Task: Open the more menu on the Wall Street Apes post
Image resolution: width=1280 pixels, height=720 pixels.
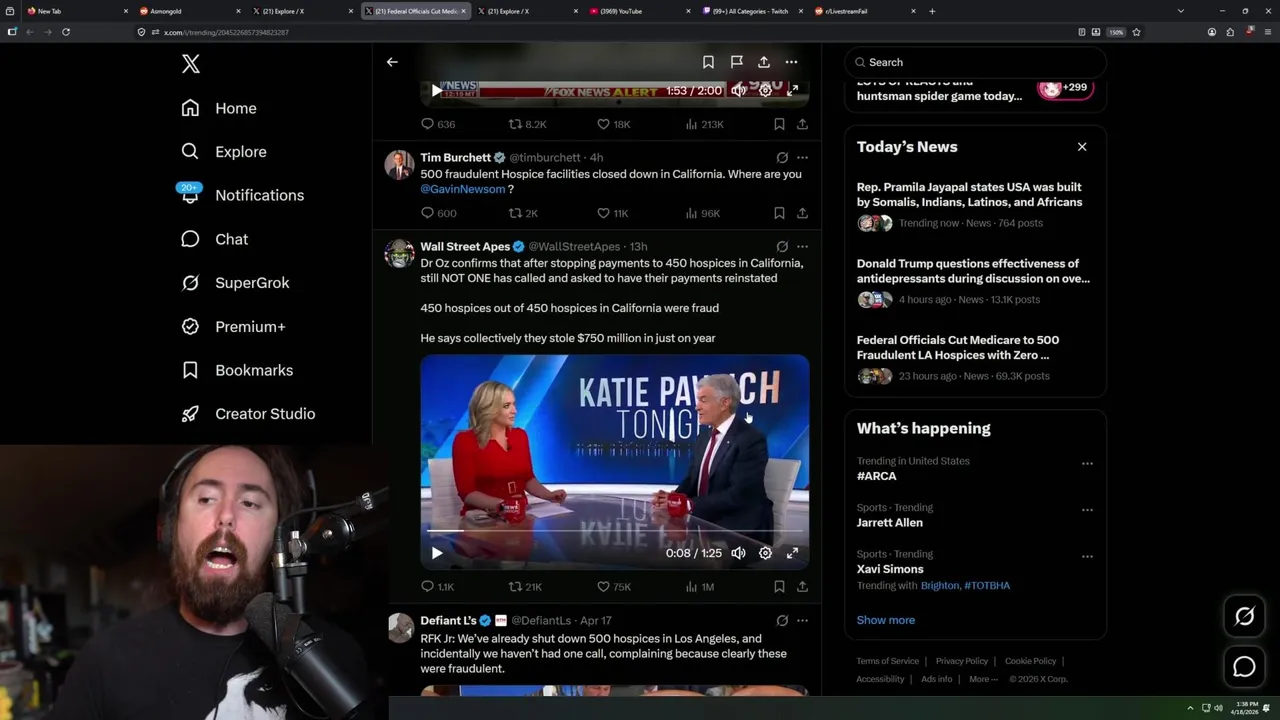Action: 802,246
